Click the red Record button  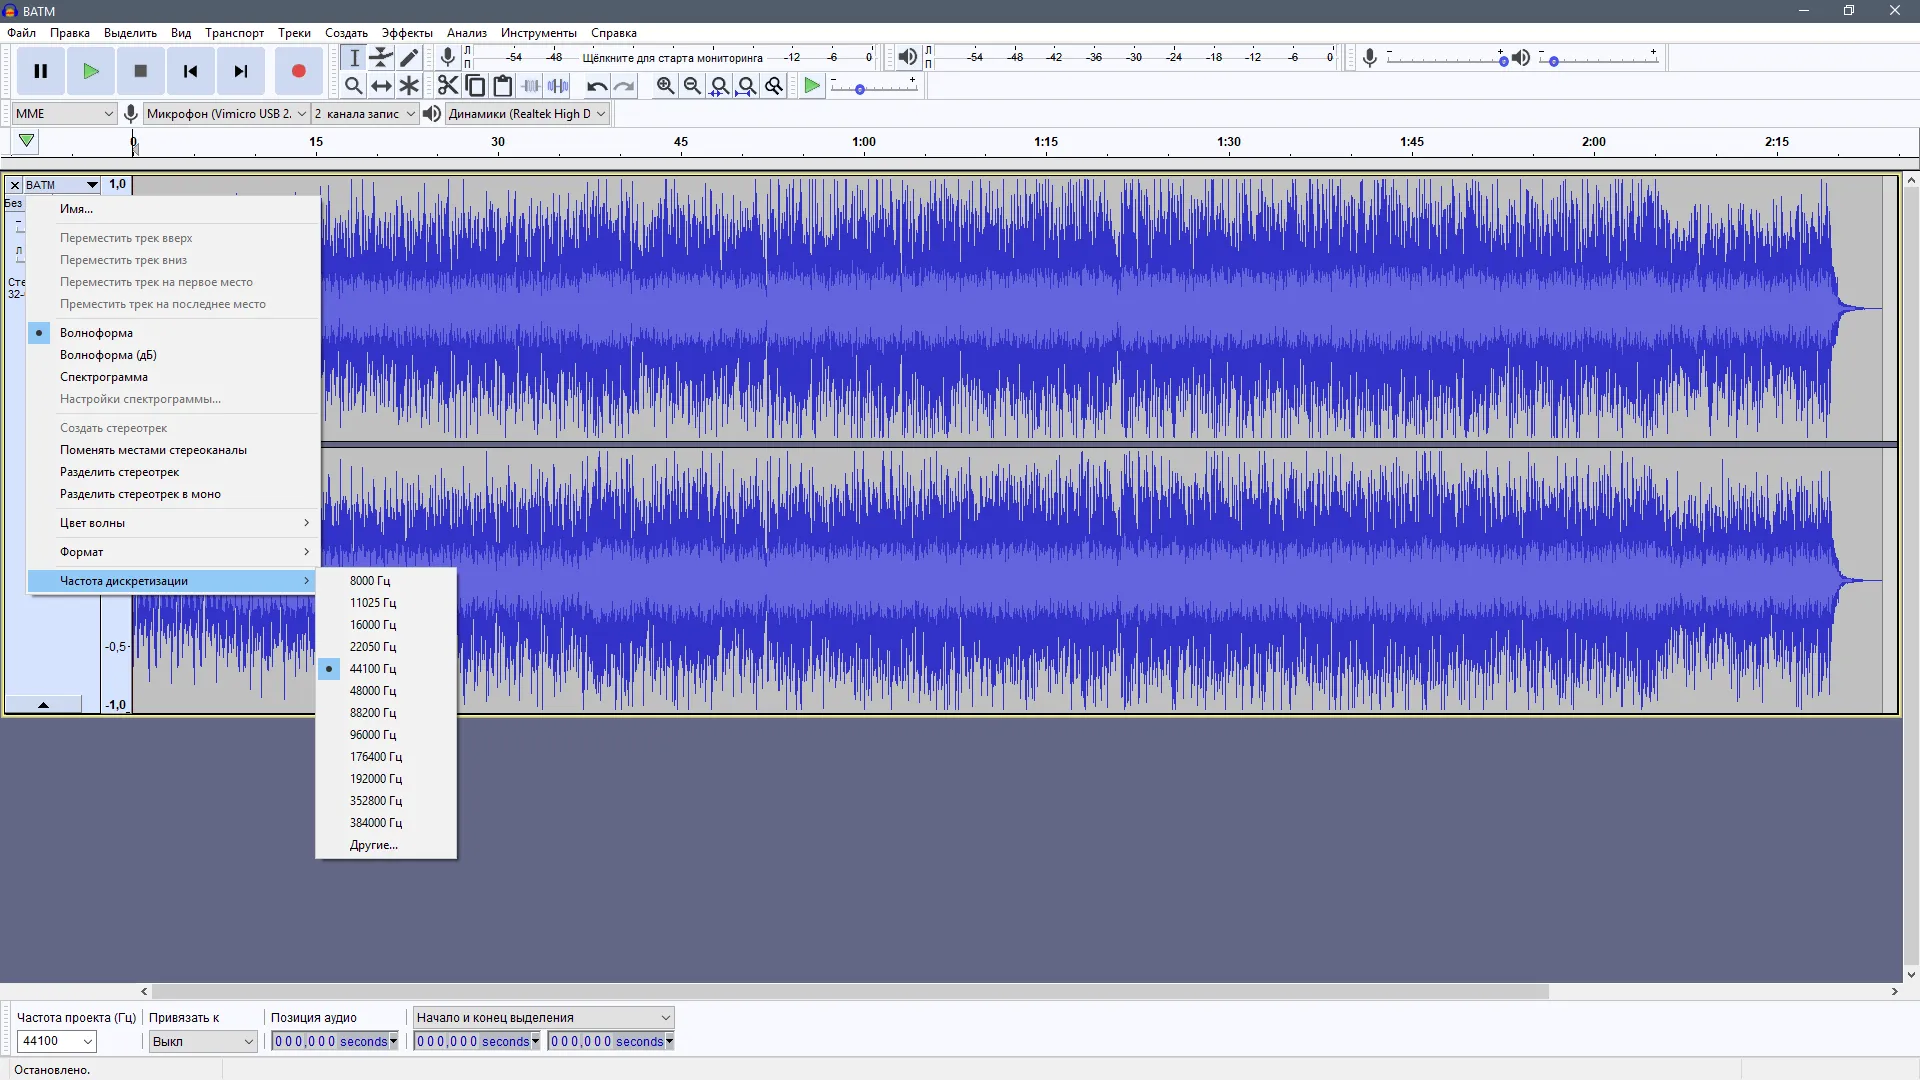[298, 71]
